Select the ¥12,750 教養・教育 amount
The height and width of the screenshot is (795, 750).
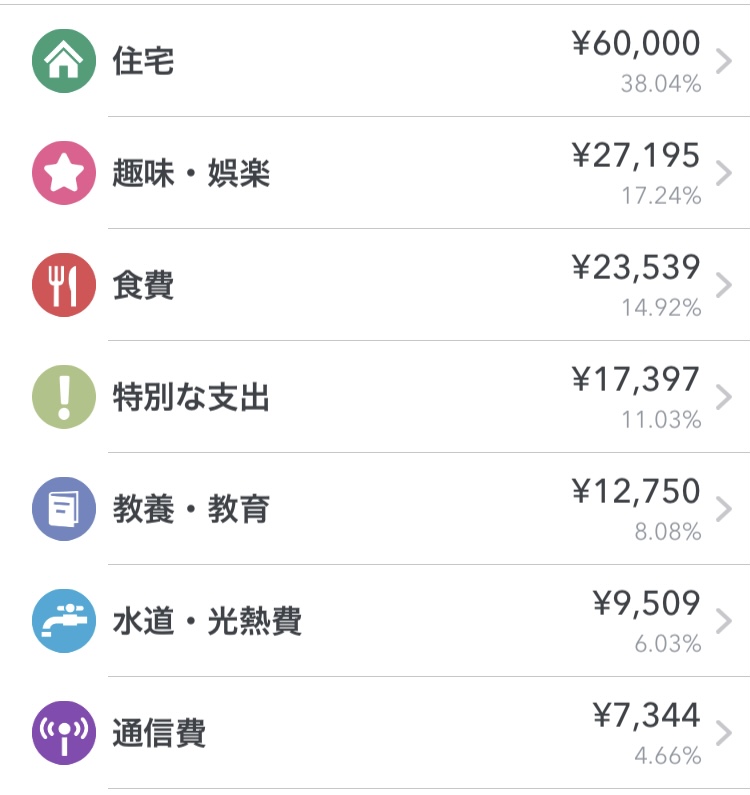(x=636, y=492)
